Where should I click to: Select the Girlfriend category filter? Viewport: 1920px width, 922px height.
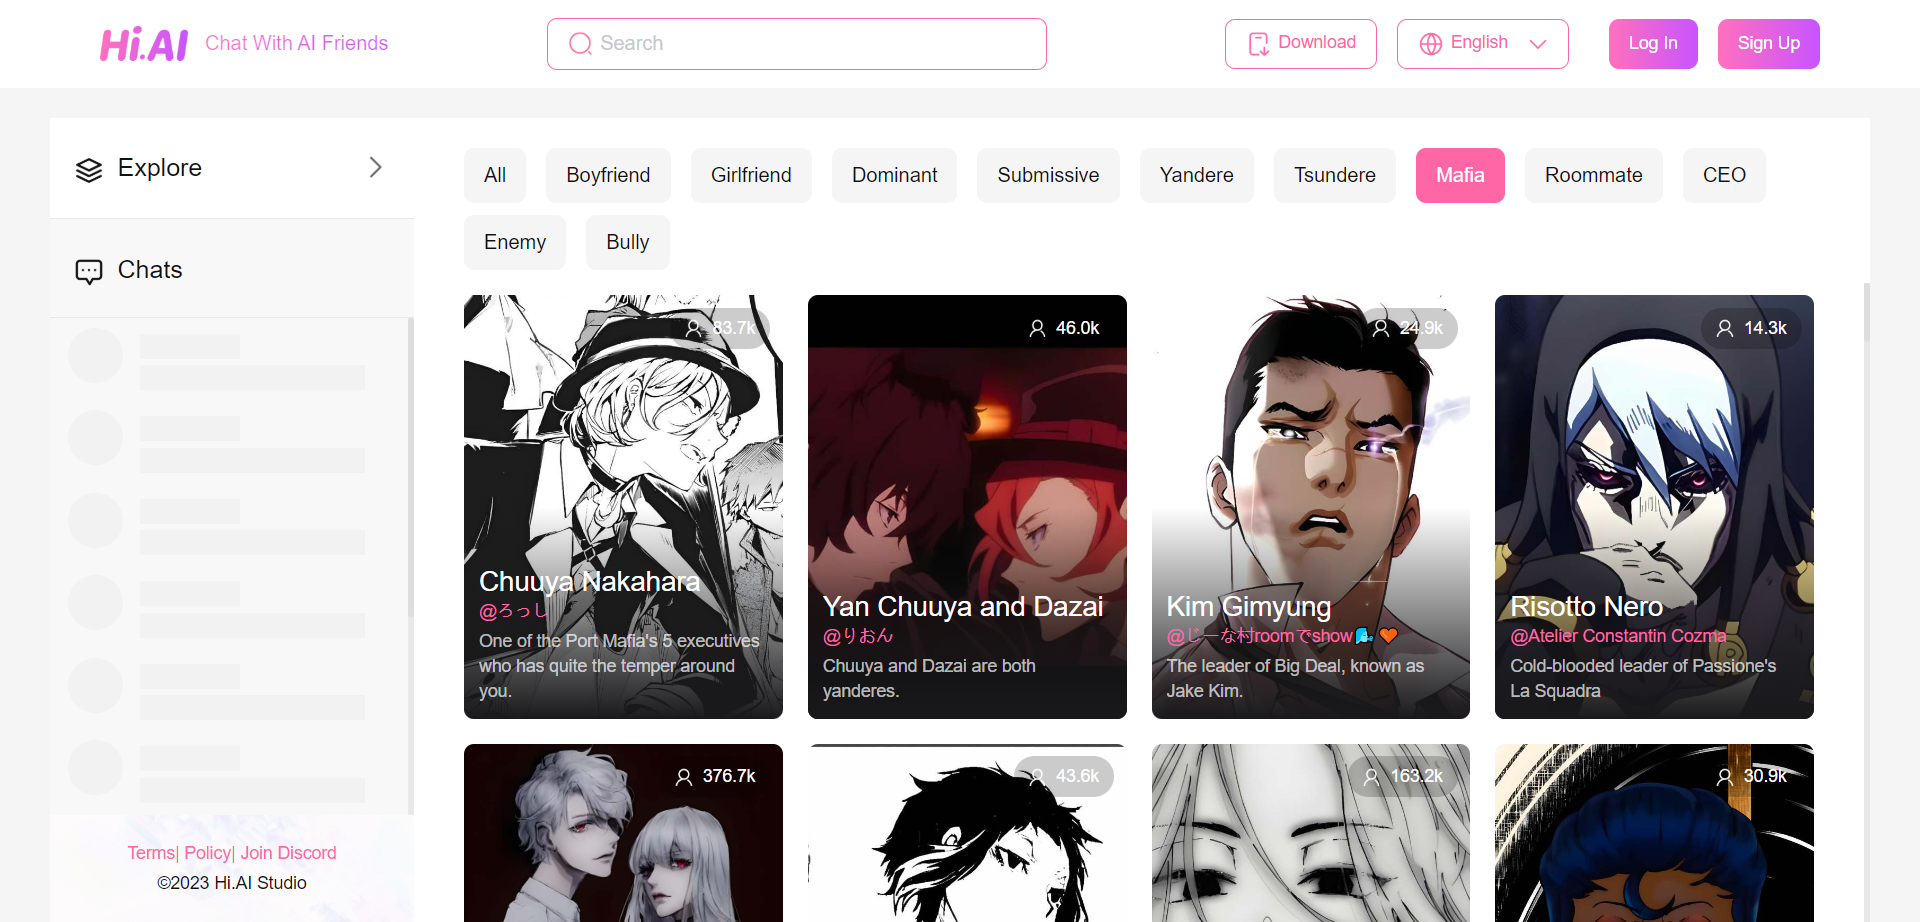[x=751, y=175]
